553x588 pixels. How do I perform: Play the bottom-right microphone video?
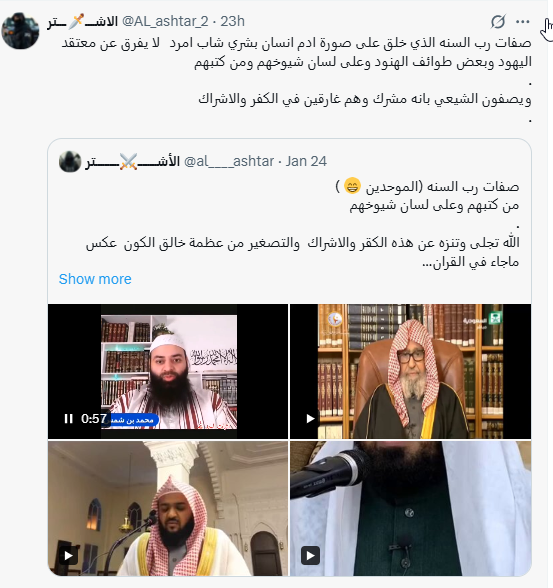pyautogui.click(x=310, y=555)
